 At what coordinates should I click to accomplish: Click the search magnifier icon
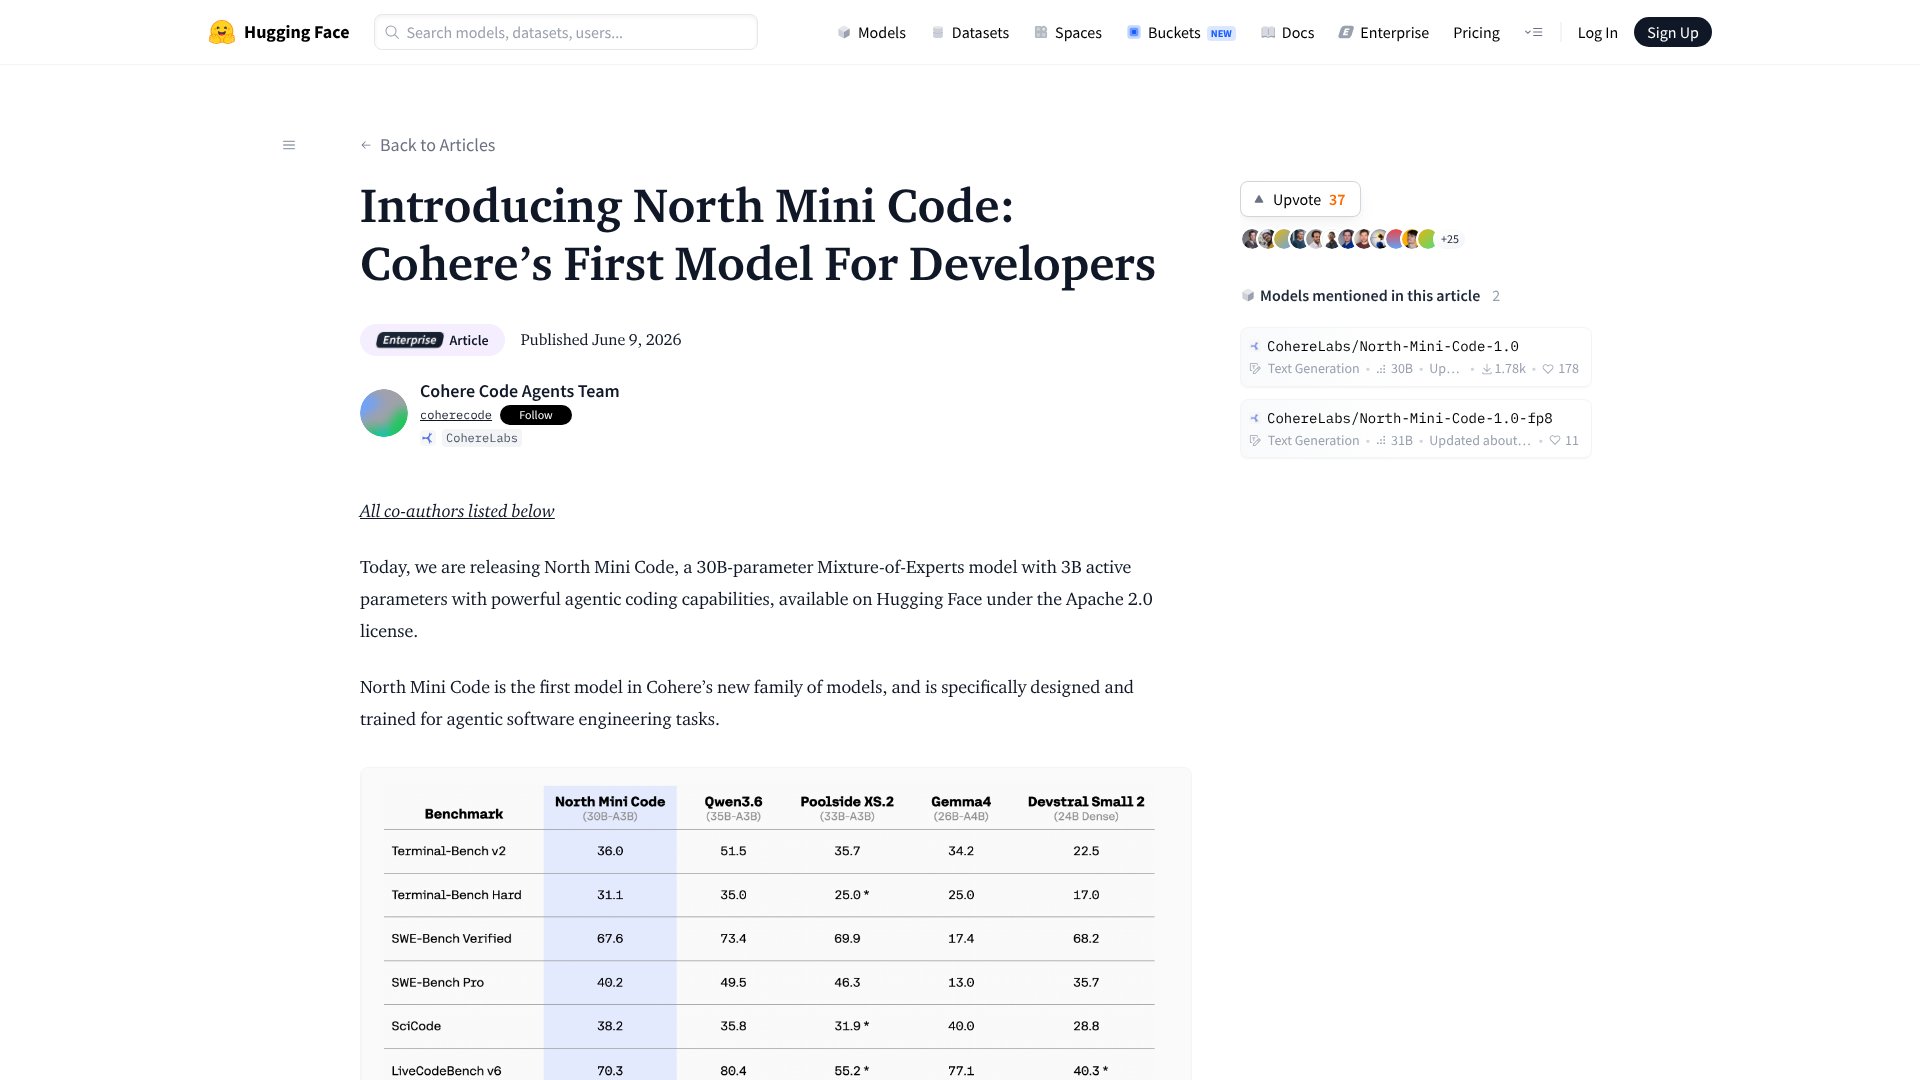[x=393, y=32]
